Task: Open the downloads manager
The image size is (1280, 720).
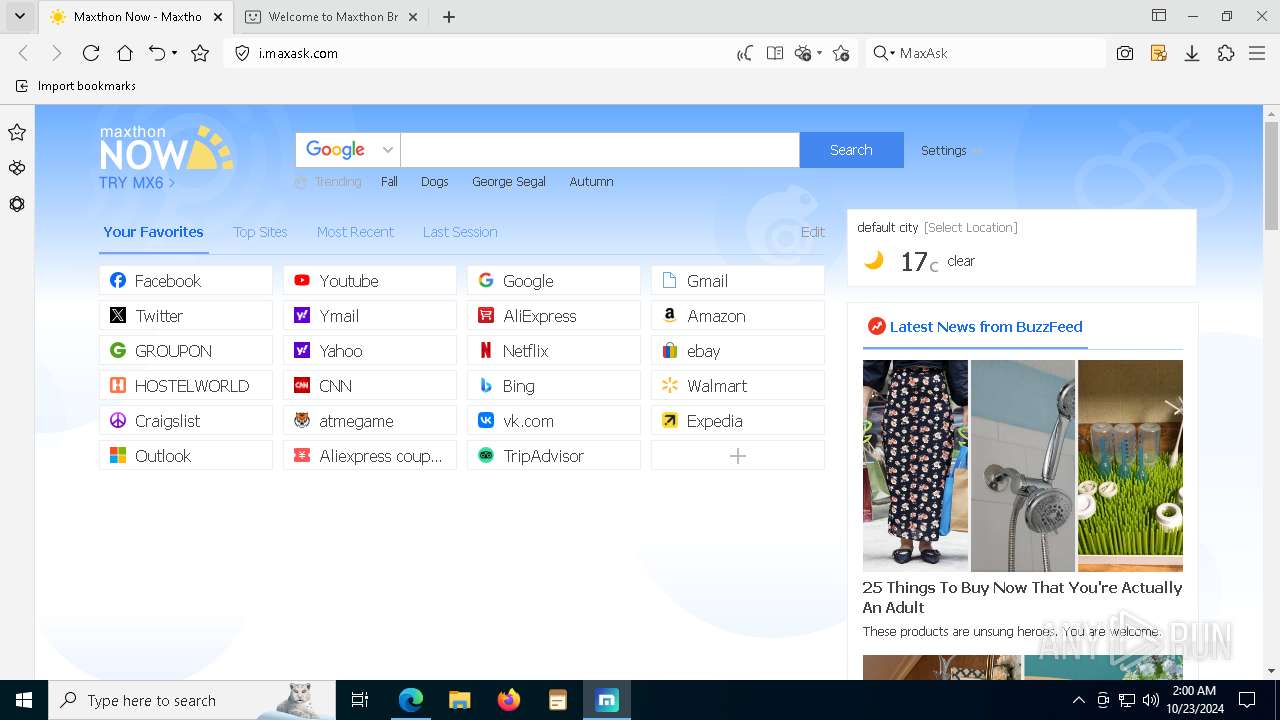Action: pyautogui.click(x=1192, y=53)
